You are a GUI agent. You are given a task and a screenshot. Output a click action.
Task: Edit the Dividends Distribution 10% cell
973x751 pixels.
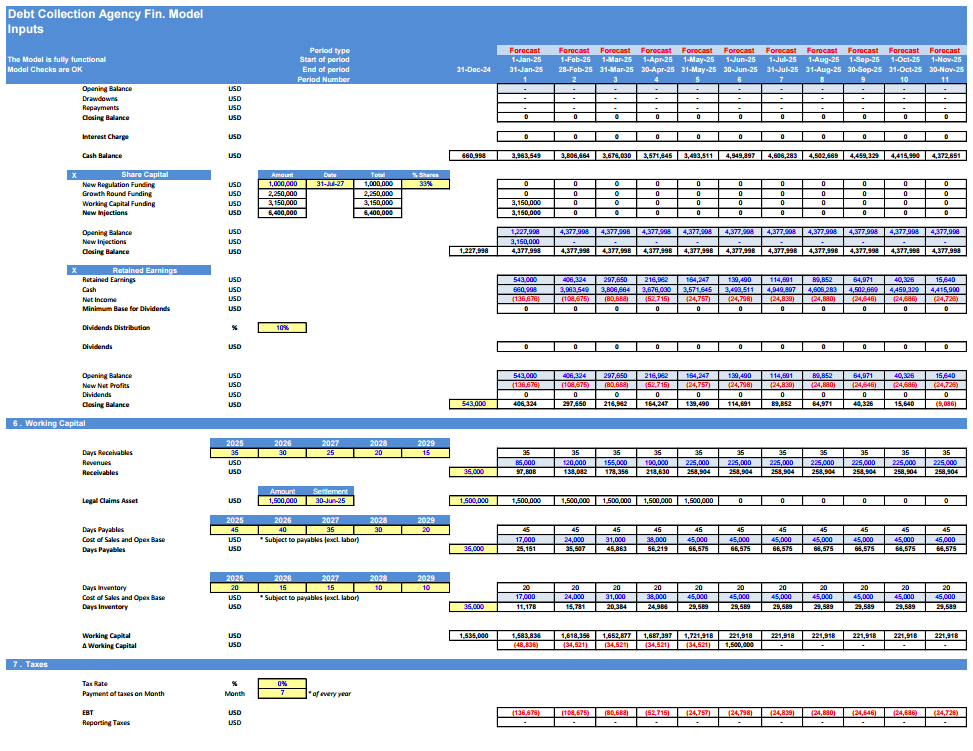click(x=282, y=327)
